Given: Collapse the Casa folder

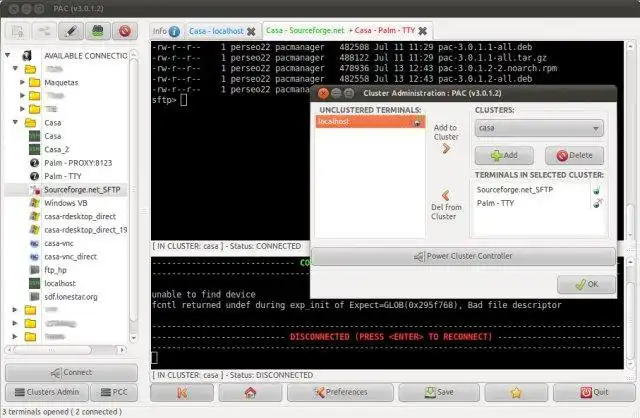Looking at the screenshot, I should (16, 122).
